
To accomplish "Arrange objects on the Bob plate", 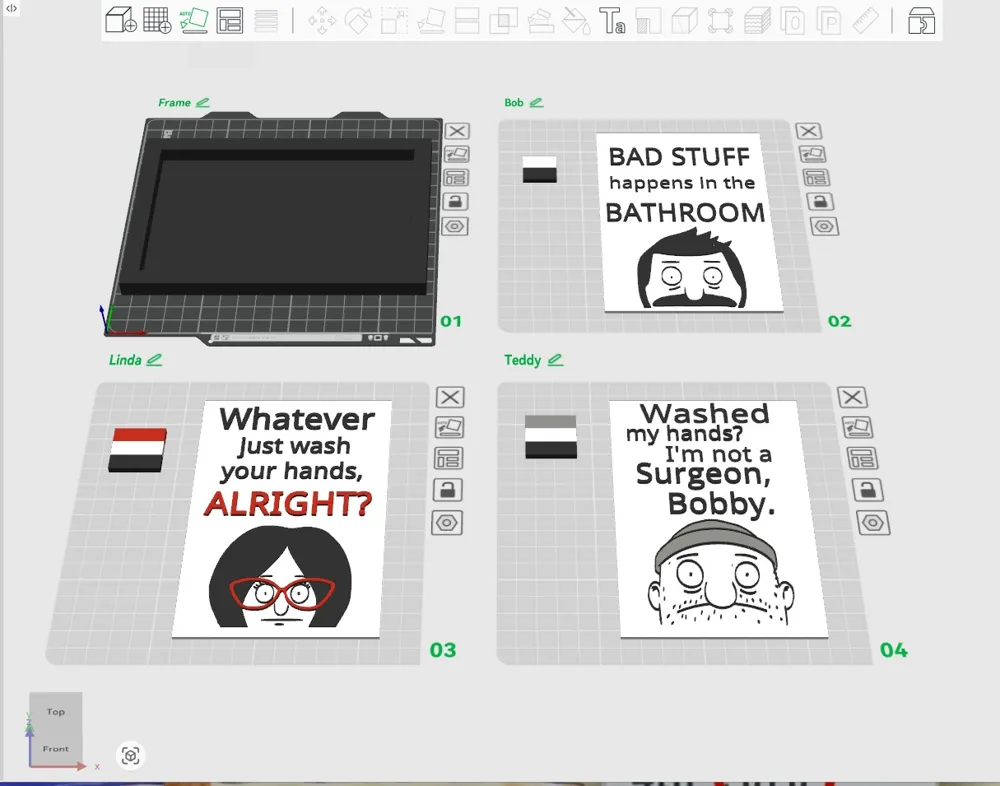I will pyautogui.click(x=816, y=178).
